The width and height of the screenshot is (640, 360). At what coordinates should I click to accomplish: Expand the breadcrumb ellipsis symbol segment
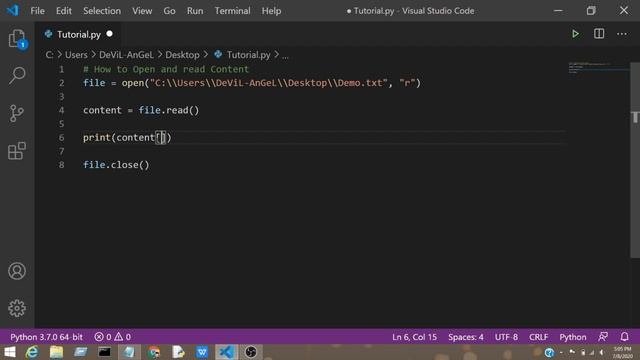click(285, 56)
